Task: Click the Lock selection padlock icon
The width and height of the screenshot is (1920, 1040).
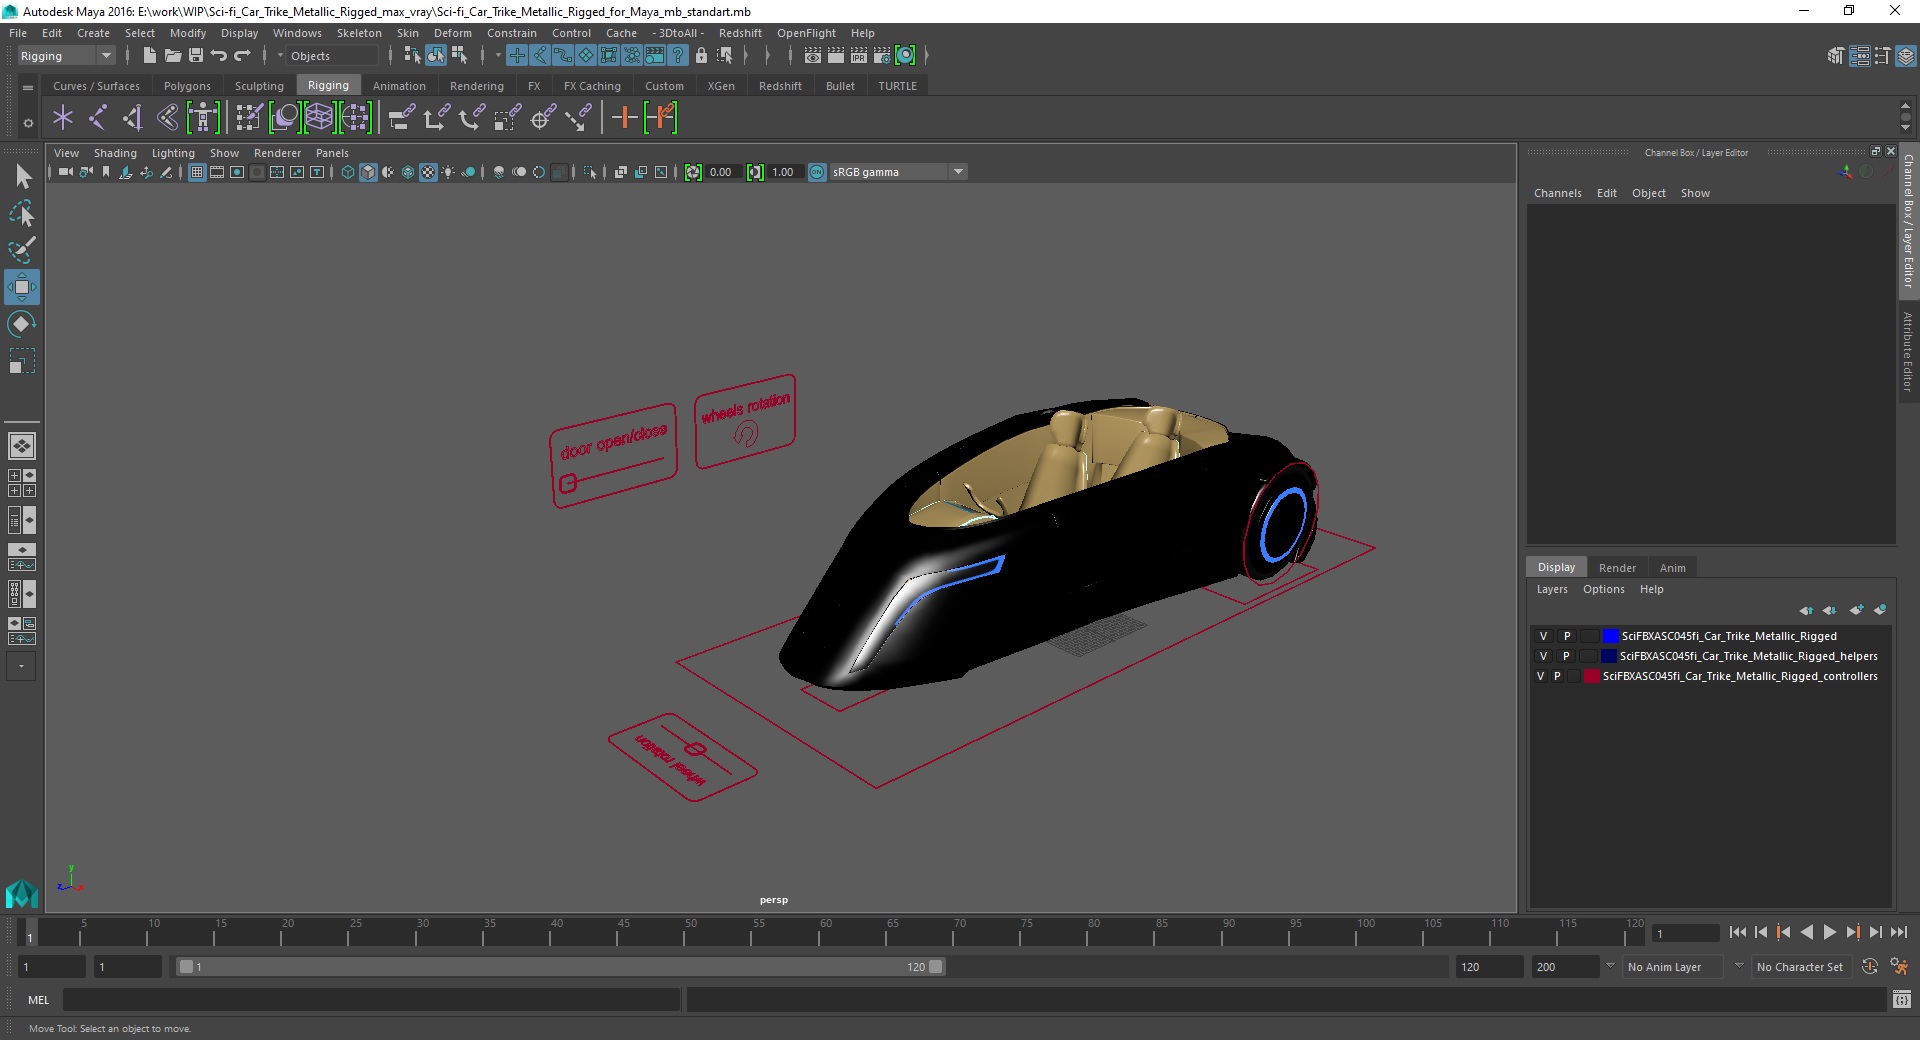Action: click(702, 56)
